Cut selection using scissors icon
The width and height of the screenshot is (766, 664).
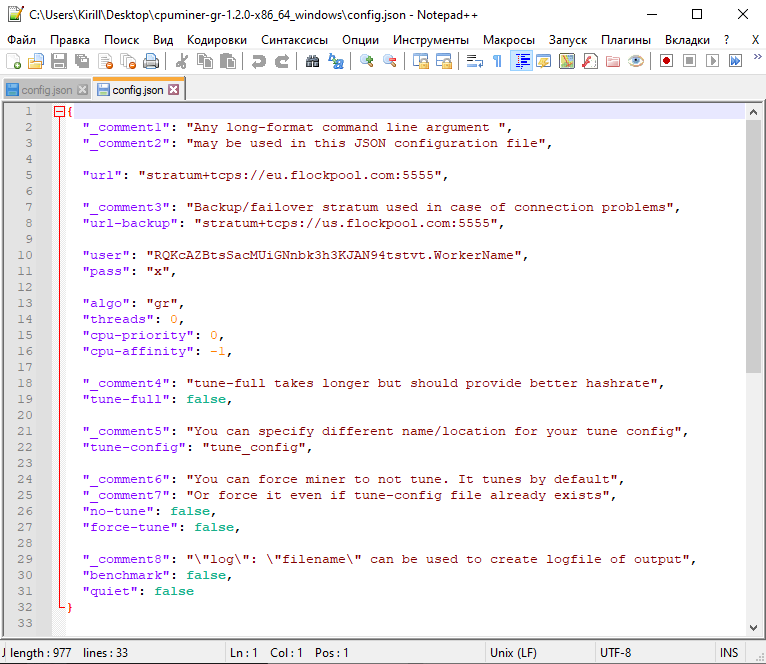[182, 62]
